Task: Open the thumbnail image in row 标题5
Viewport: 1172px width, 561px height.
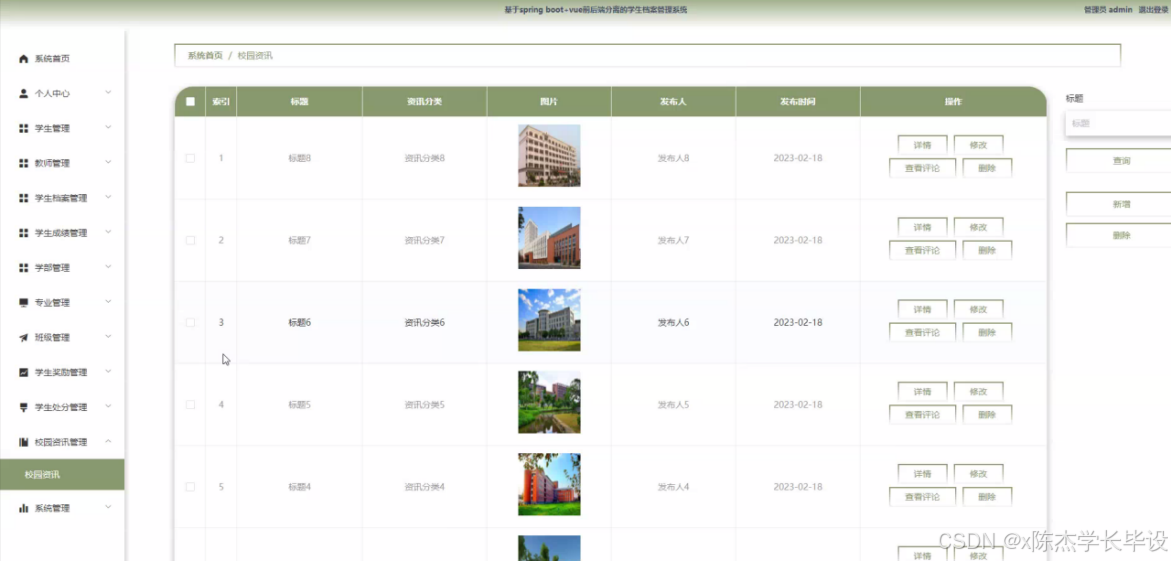Action: coord(549,402)
